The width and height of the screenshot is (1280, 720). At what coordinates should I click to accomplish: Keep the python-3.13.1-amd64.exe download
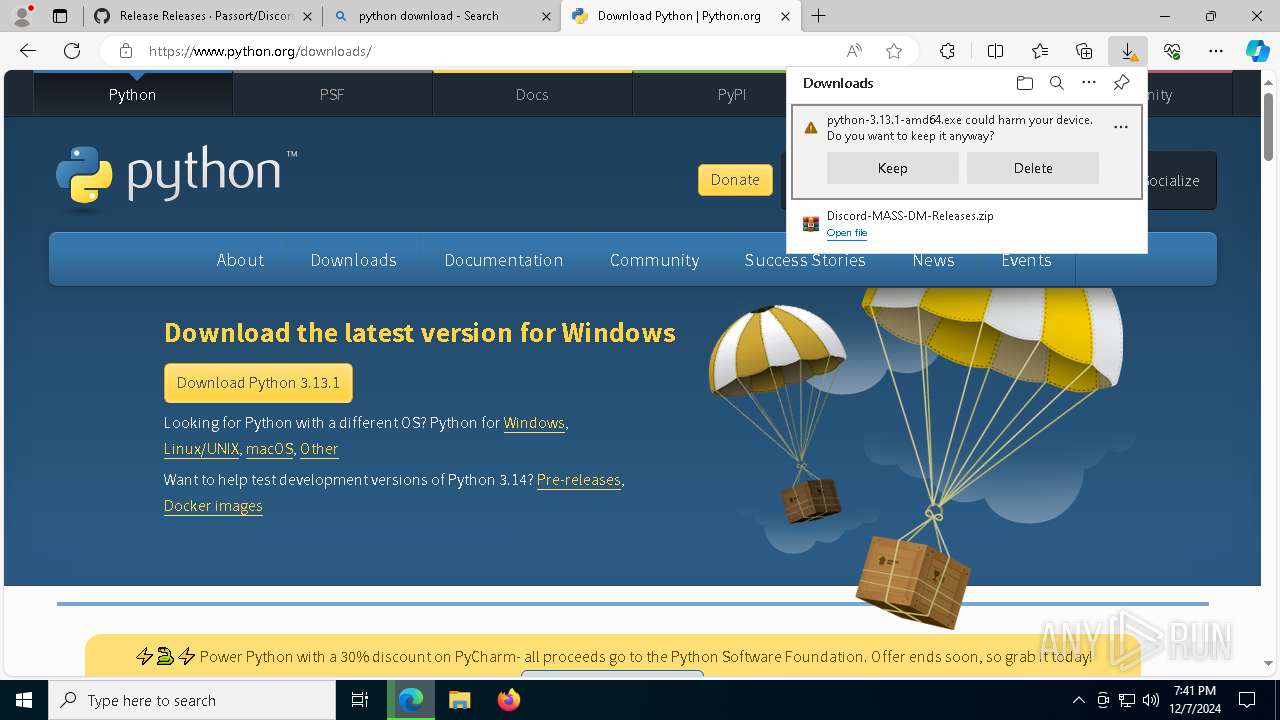click(892, 168)
